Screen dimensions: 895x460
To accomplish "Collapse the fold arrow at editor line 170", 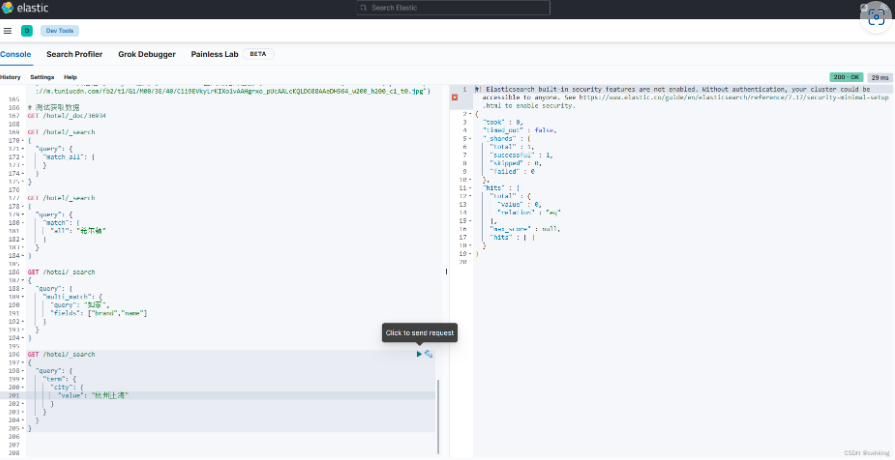I will [x=23, y=140].
